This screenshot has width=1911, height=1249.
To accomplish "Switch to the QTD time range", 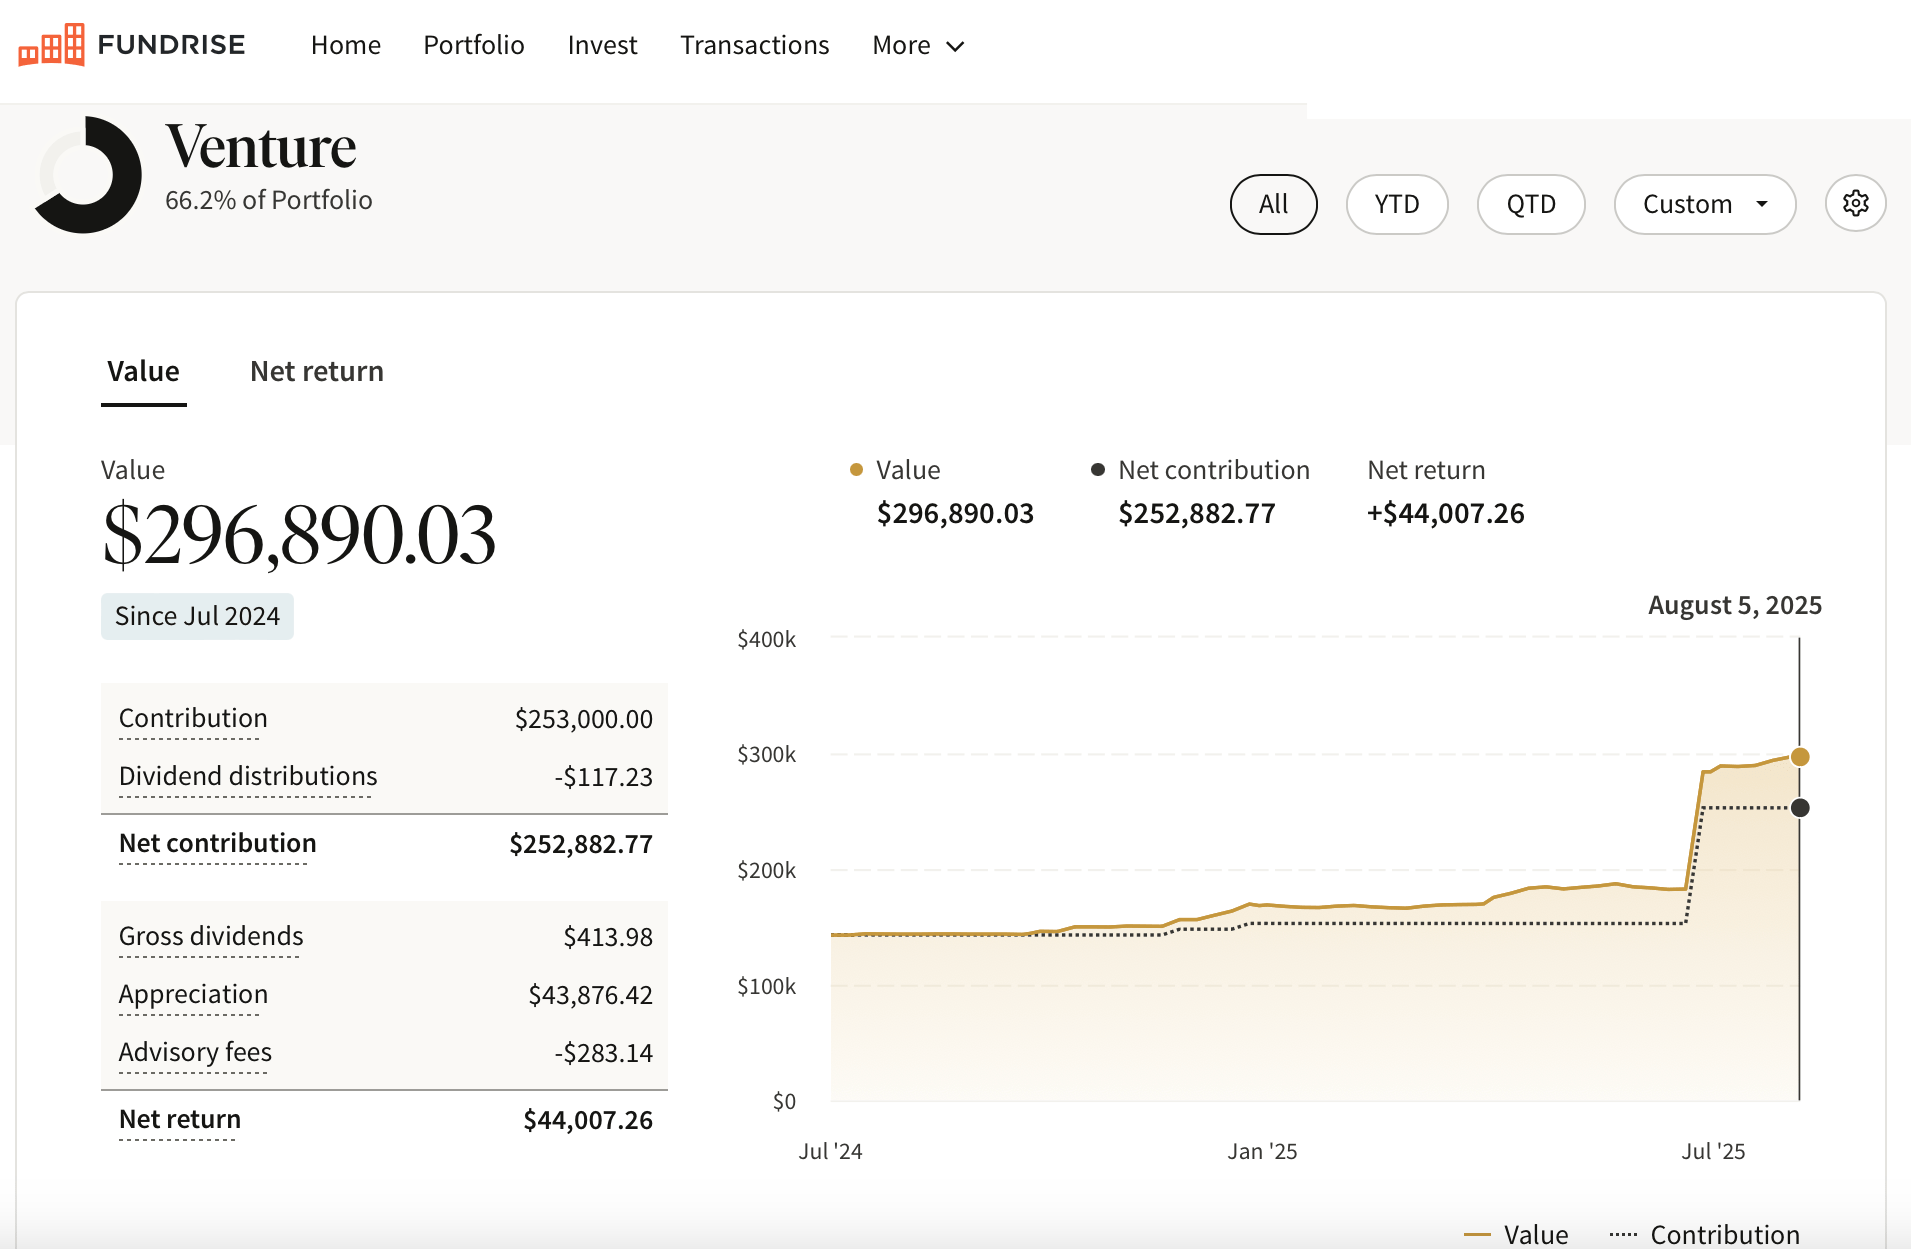I will coord(1531,204).
